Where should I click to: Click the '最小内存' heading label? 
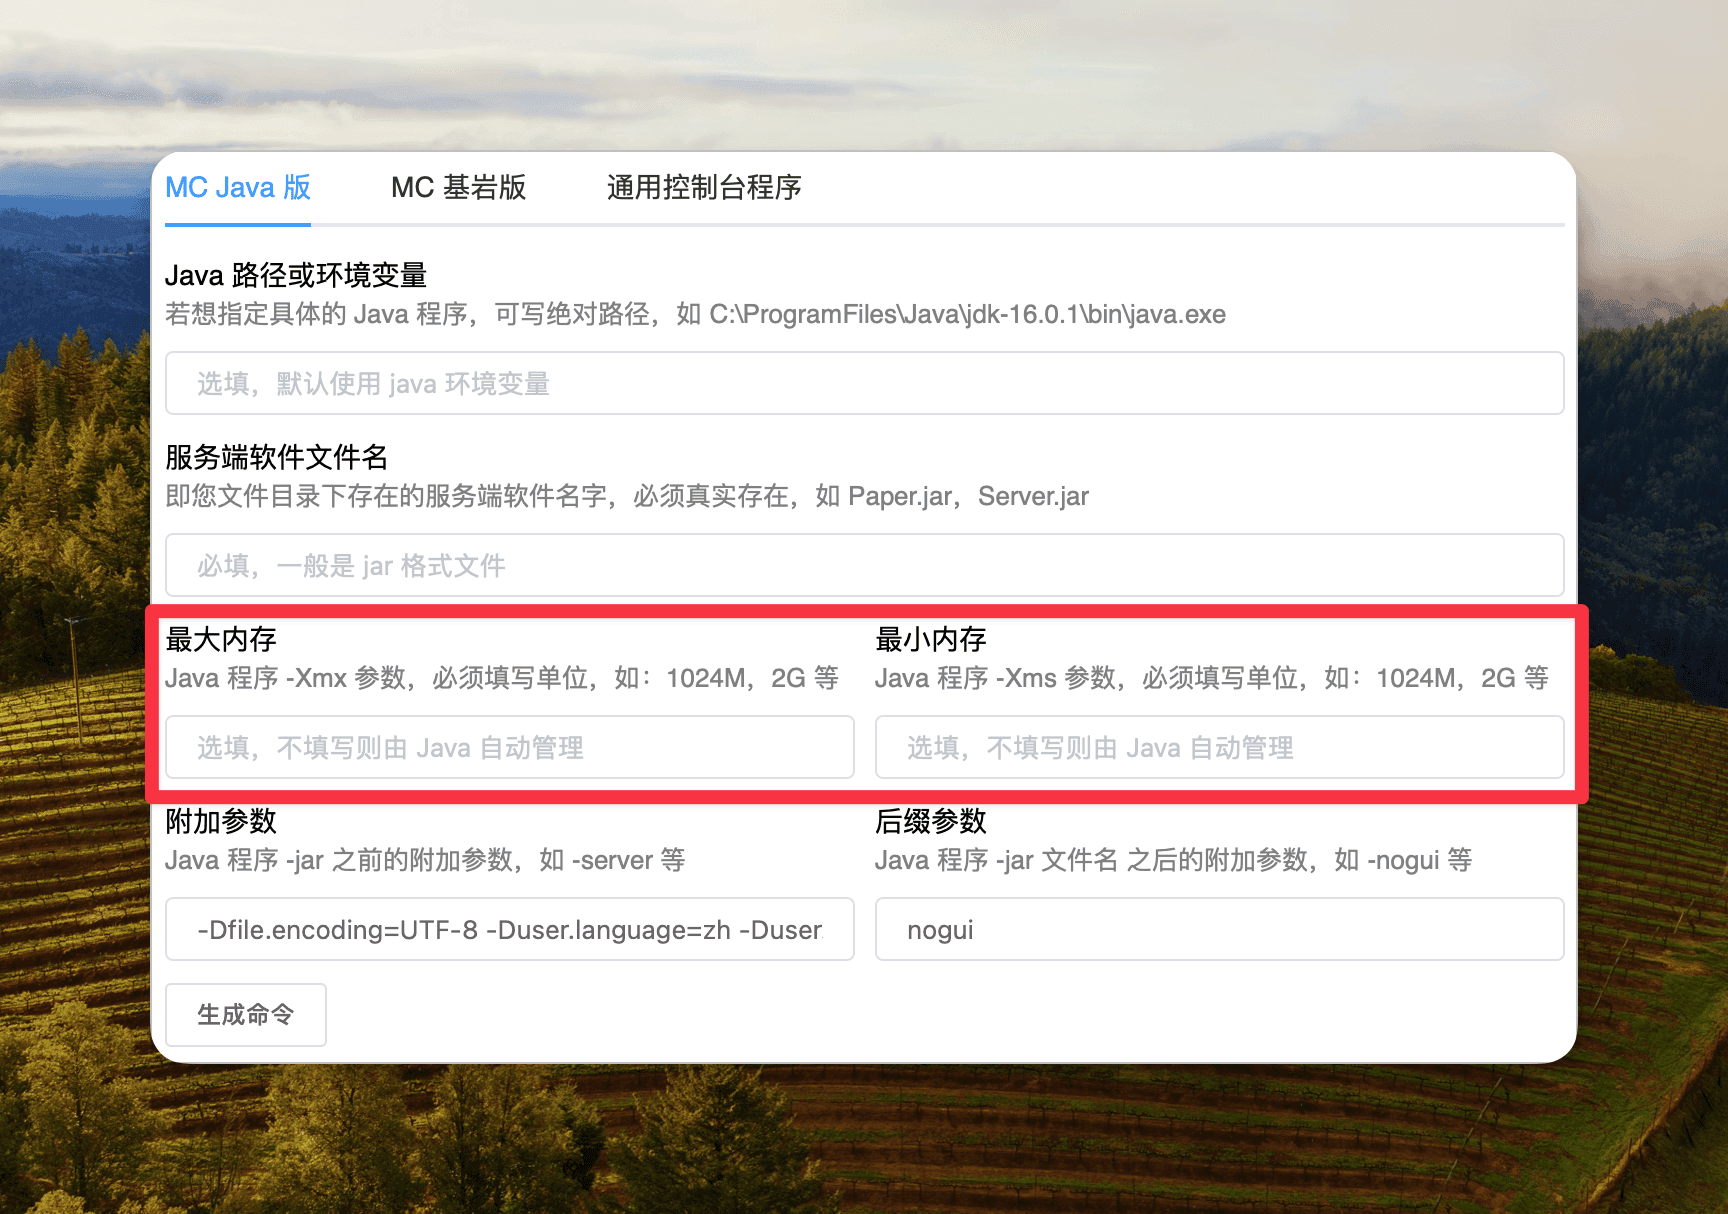(x=931, y=639)
